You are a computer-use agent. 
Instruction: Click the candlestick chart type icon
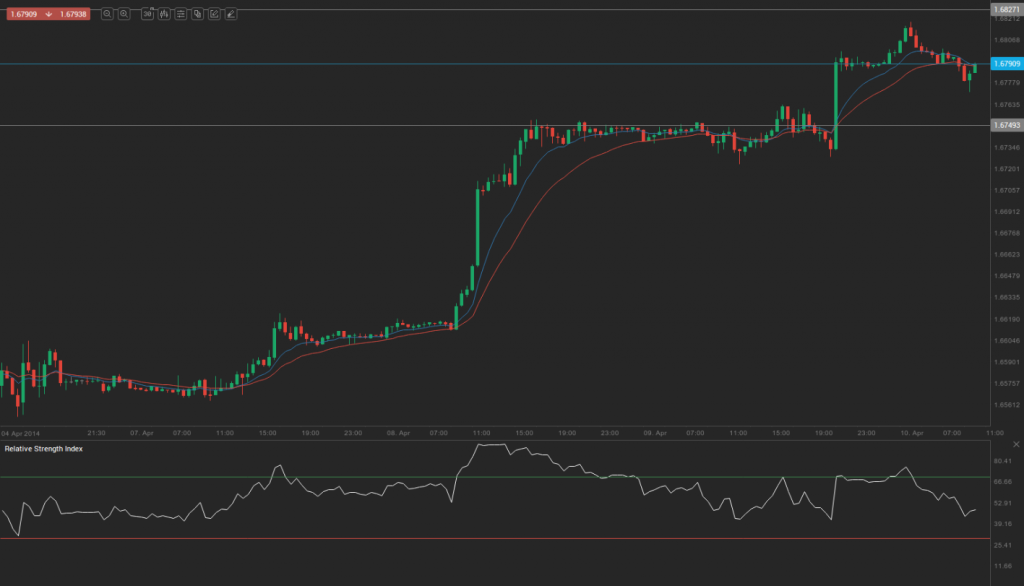click(164, 14)
